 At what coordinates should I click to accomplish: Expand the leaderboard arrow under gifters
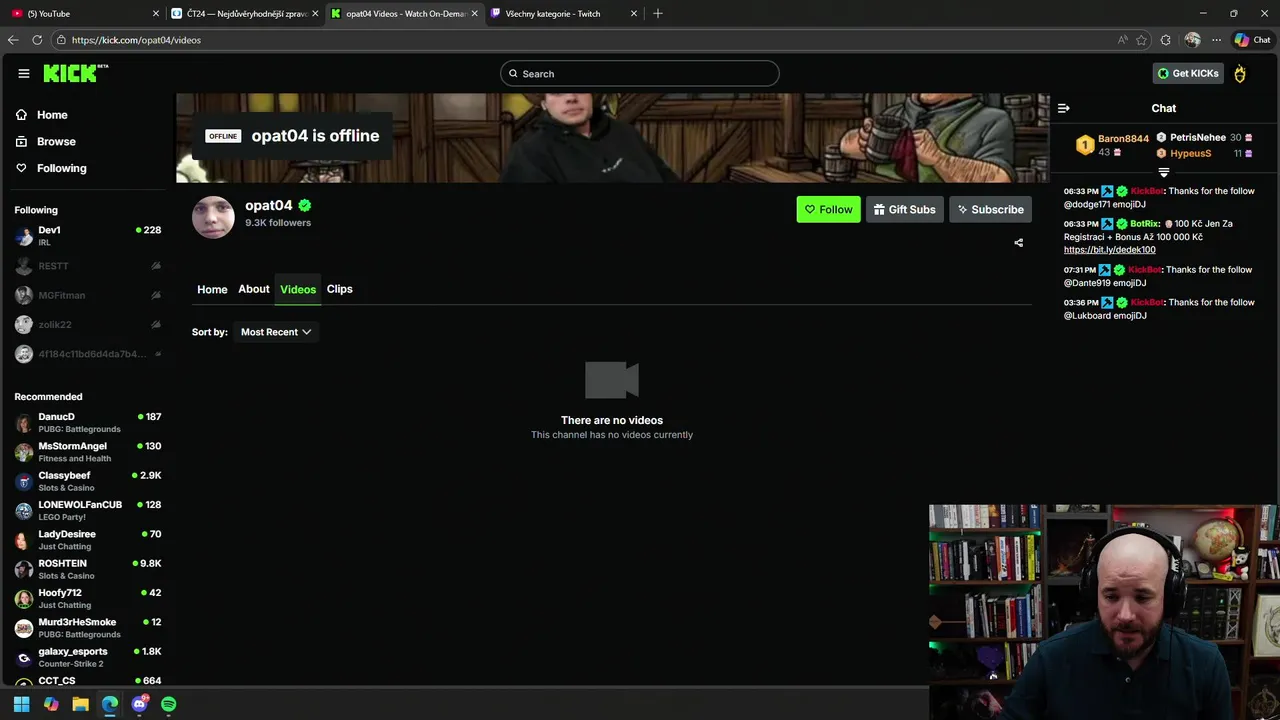pos(1163,173)
